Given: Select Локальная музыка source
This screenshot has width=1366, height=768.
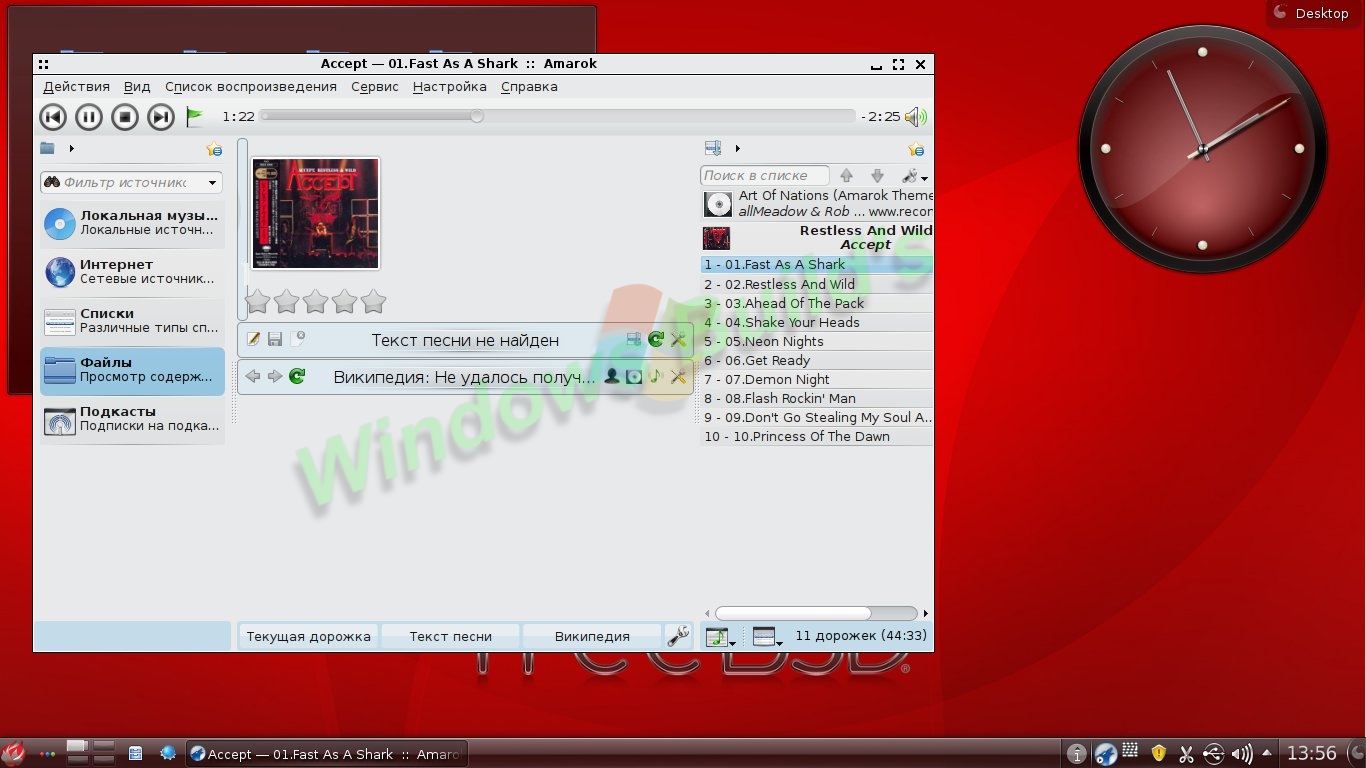Looking at the screenshot, I should [132, 223].
